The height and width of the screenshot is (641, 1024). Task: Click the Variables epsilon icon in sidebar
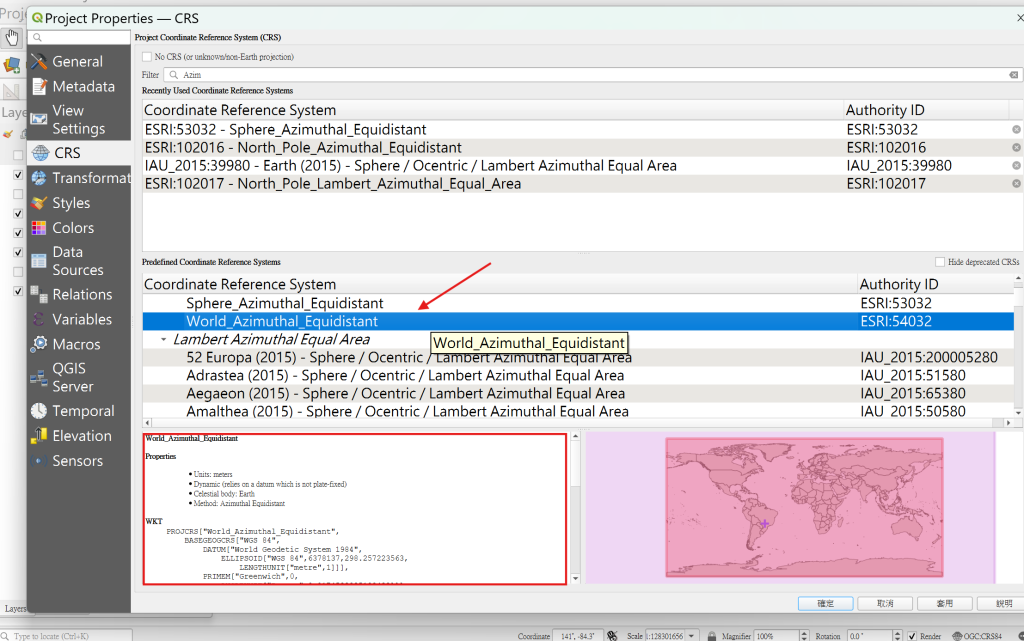(x=39, y=319)
